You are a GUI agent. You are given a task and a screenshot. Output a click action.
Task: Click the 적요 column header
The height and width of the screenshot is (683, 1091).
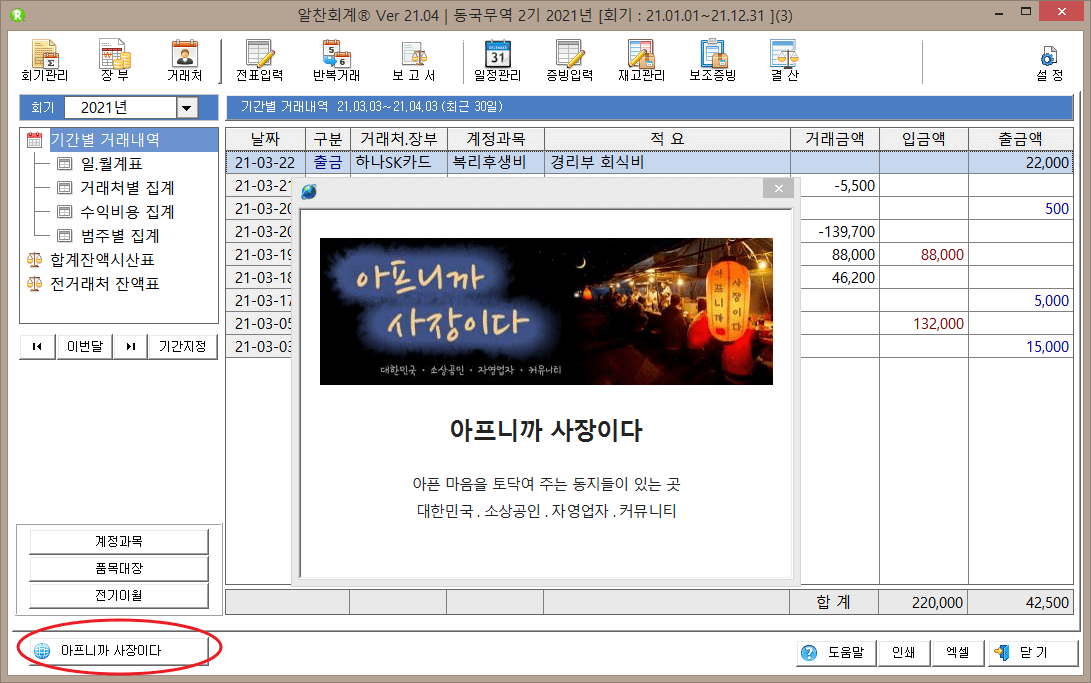pos(667,139)
